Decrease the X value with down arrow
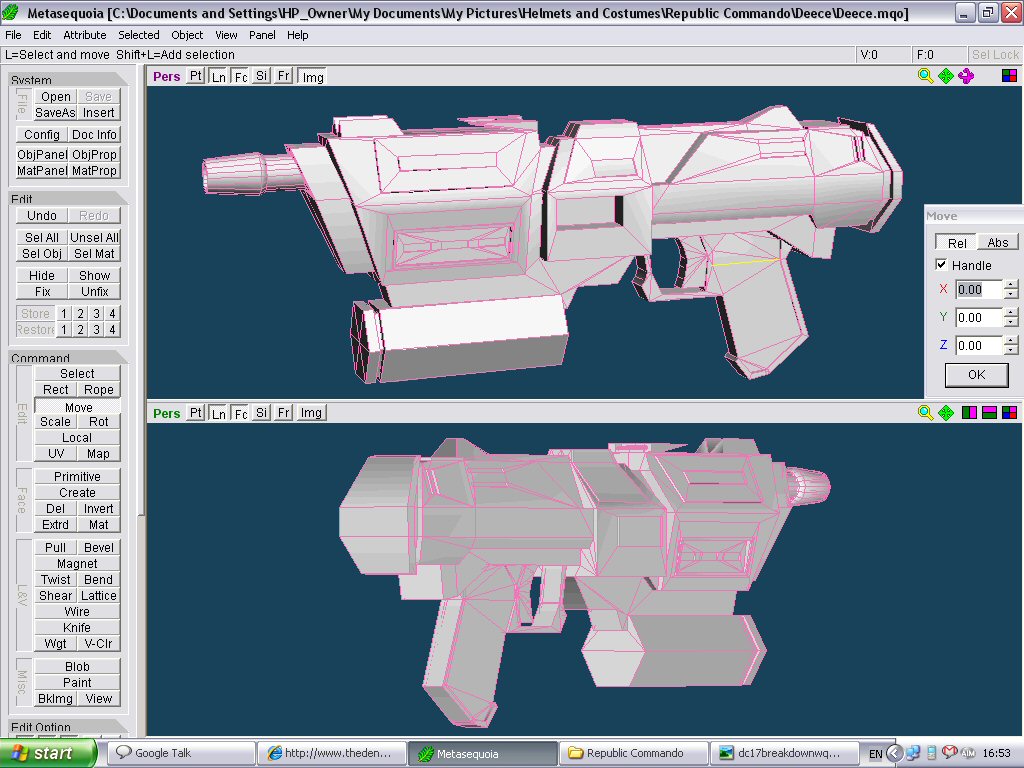Screen dimensions: 1024x768 [x=1010, y=294]
